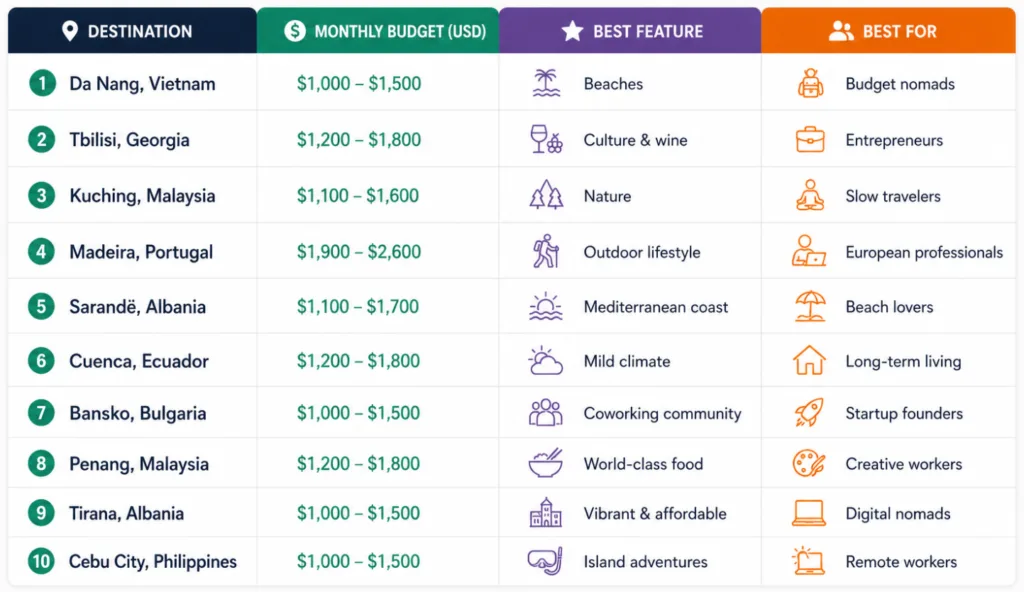Click the beach umbrella Beach lovers icon
Viewport: 1024px width, 592px height.
pyautogui.click(x=810, y=306)
